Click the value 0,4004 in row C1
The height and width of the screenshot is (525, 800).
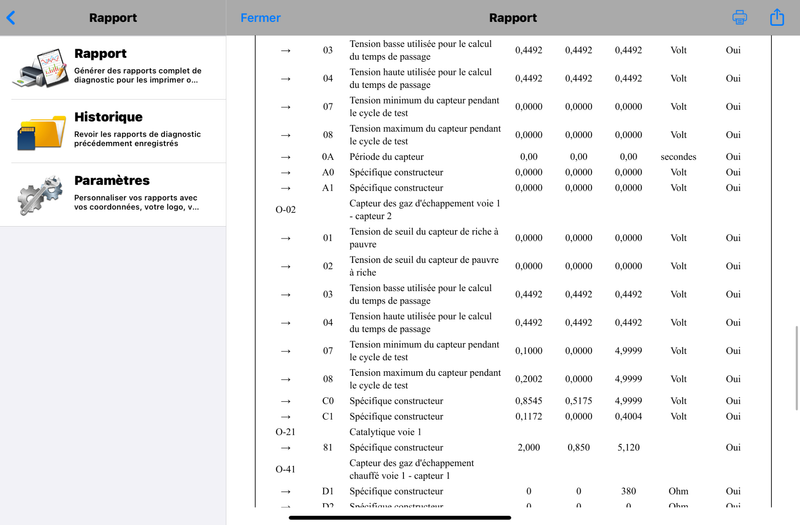(628, 416)
